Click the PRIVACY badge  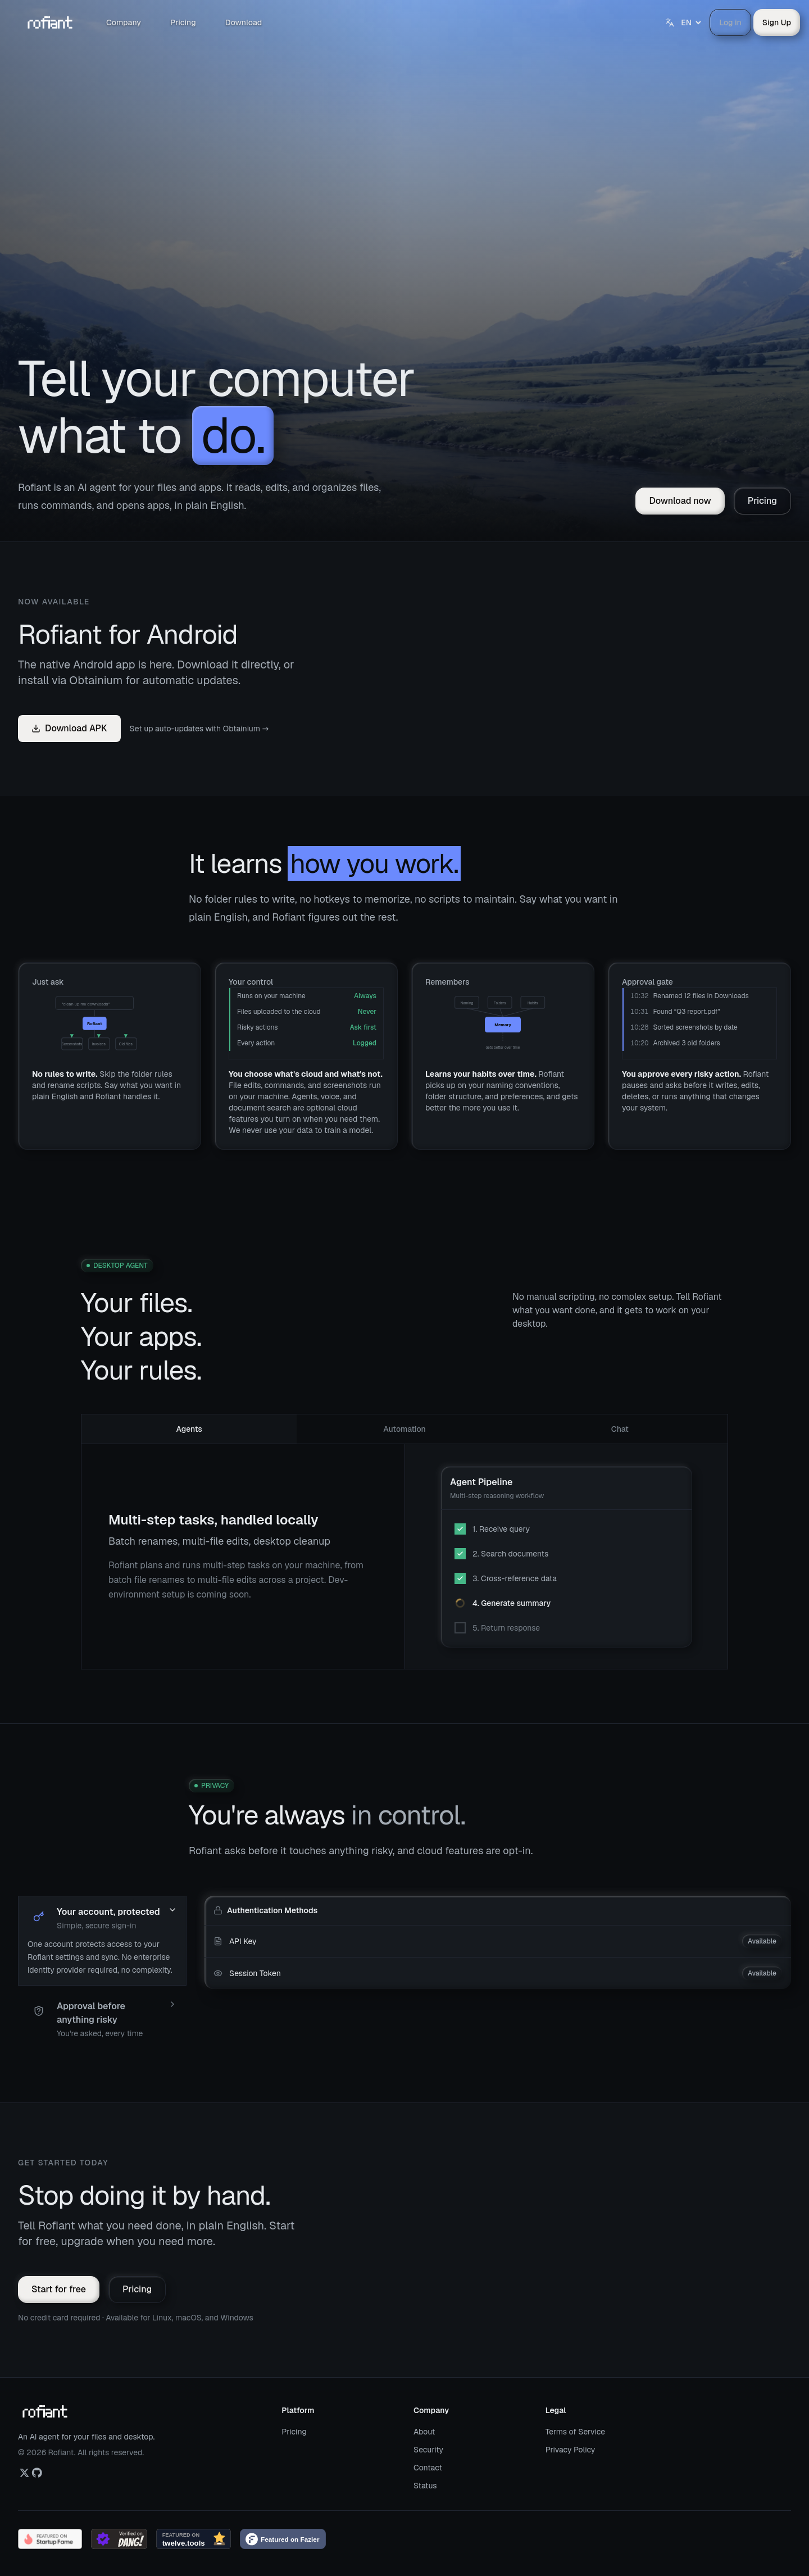point(211,1785)
